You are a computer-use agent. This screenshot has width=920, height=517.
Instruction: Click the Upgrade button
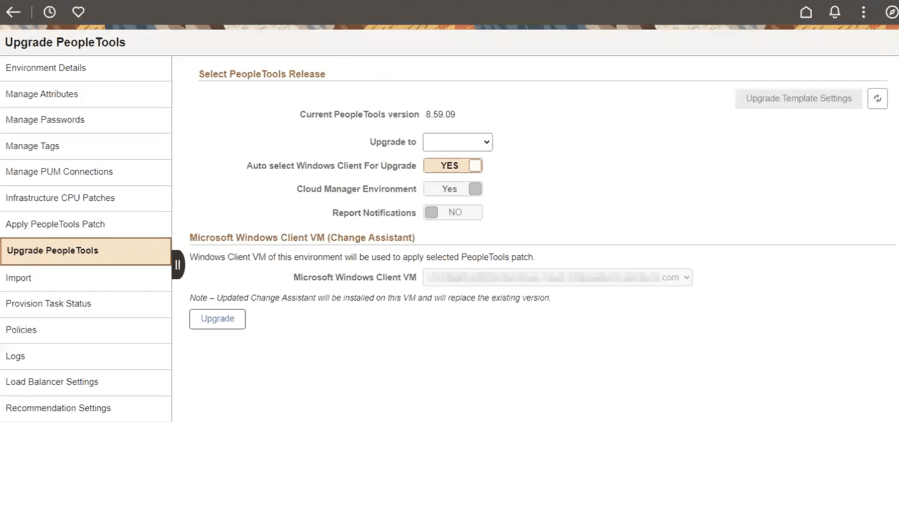217,319
